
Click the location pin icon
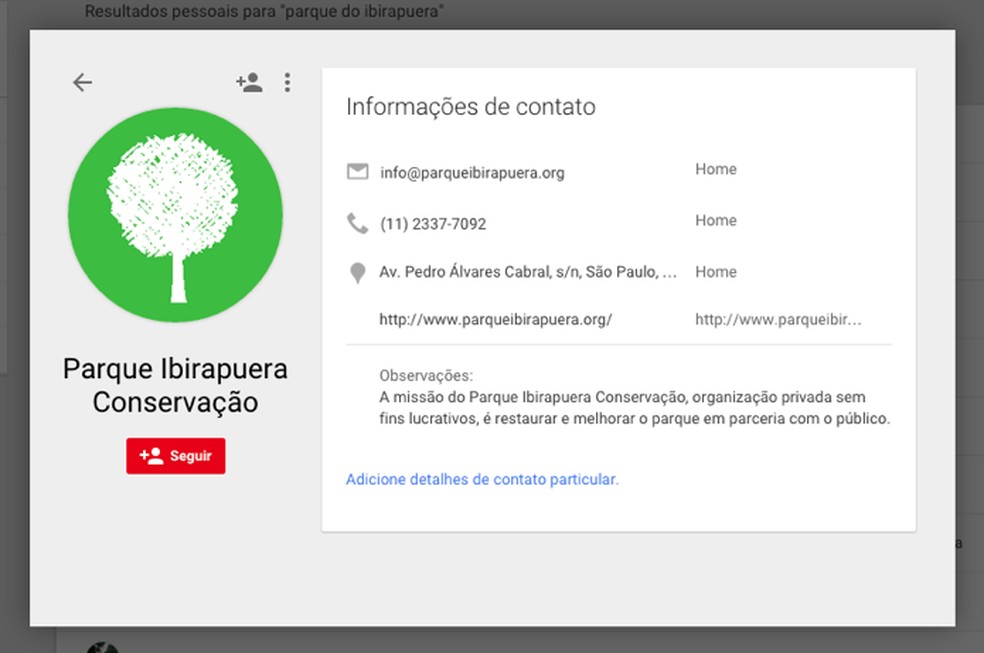point(357,271)
